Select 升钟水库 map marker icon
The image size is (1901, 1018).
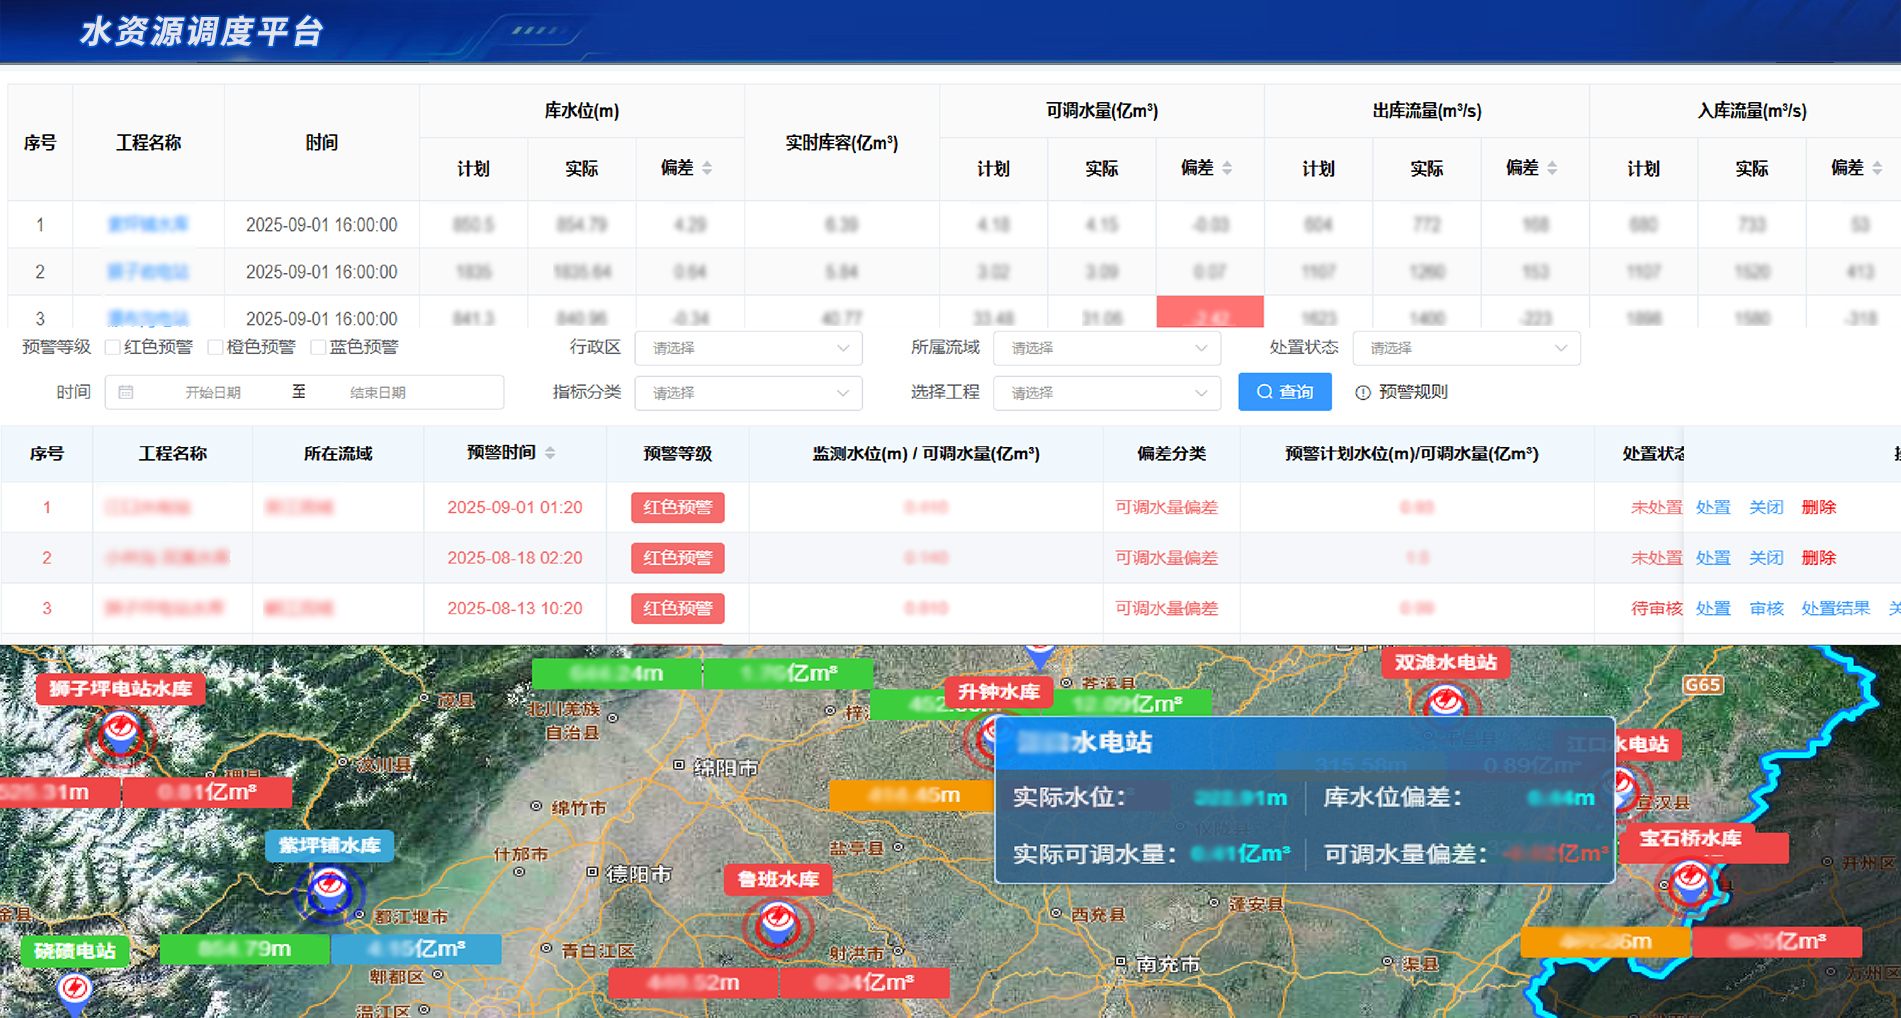982,738
